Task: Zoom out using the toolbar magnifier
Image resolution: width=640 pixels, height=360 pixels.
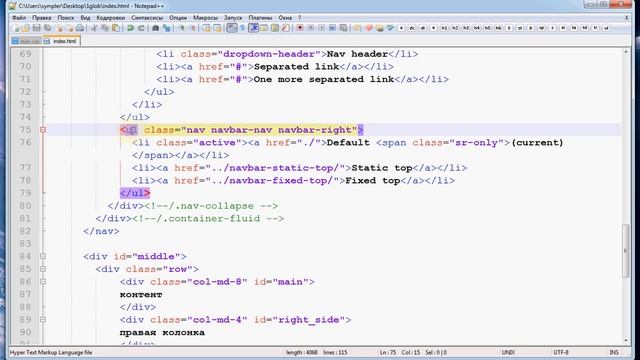Action: [x=192, y=28]
